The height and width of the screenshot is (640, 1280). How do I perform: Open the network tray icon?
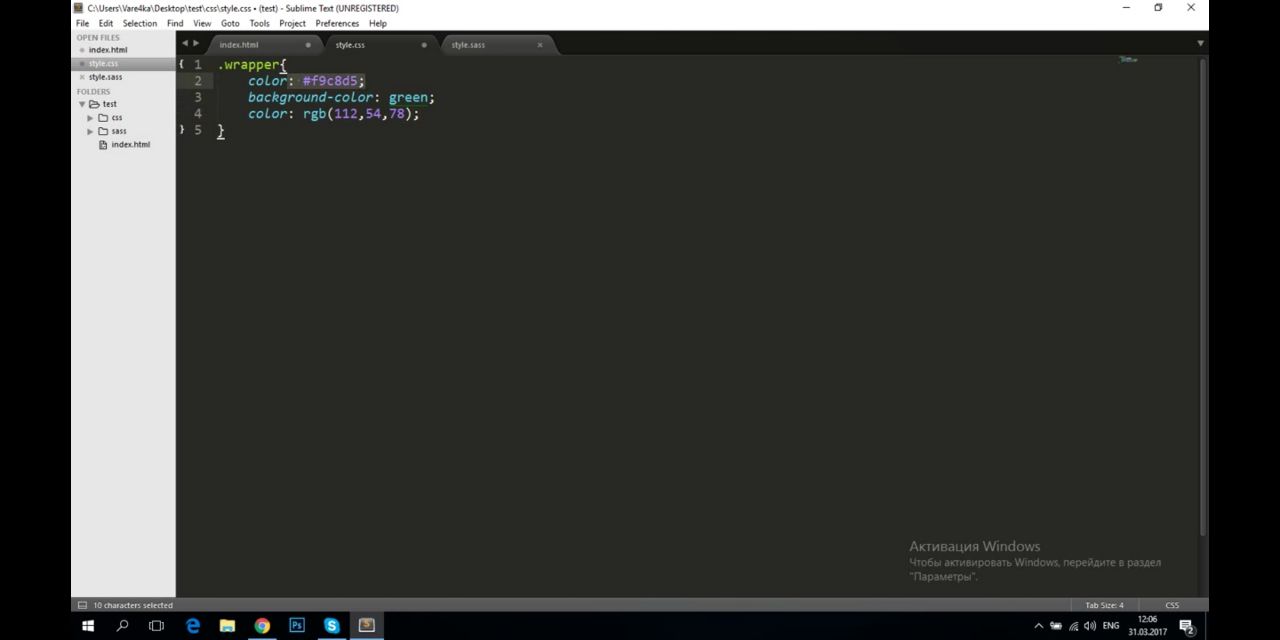coord(1073,626)
